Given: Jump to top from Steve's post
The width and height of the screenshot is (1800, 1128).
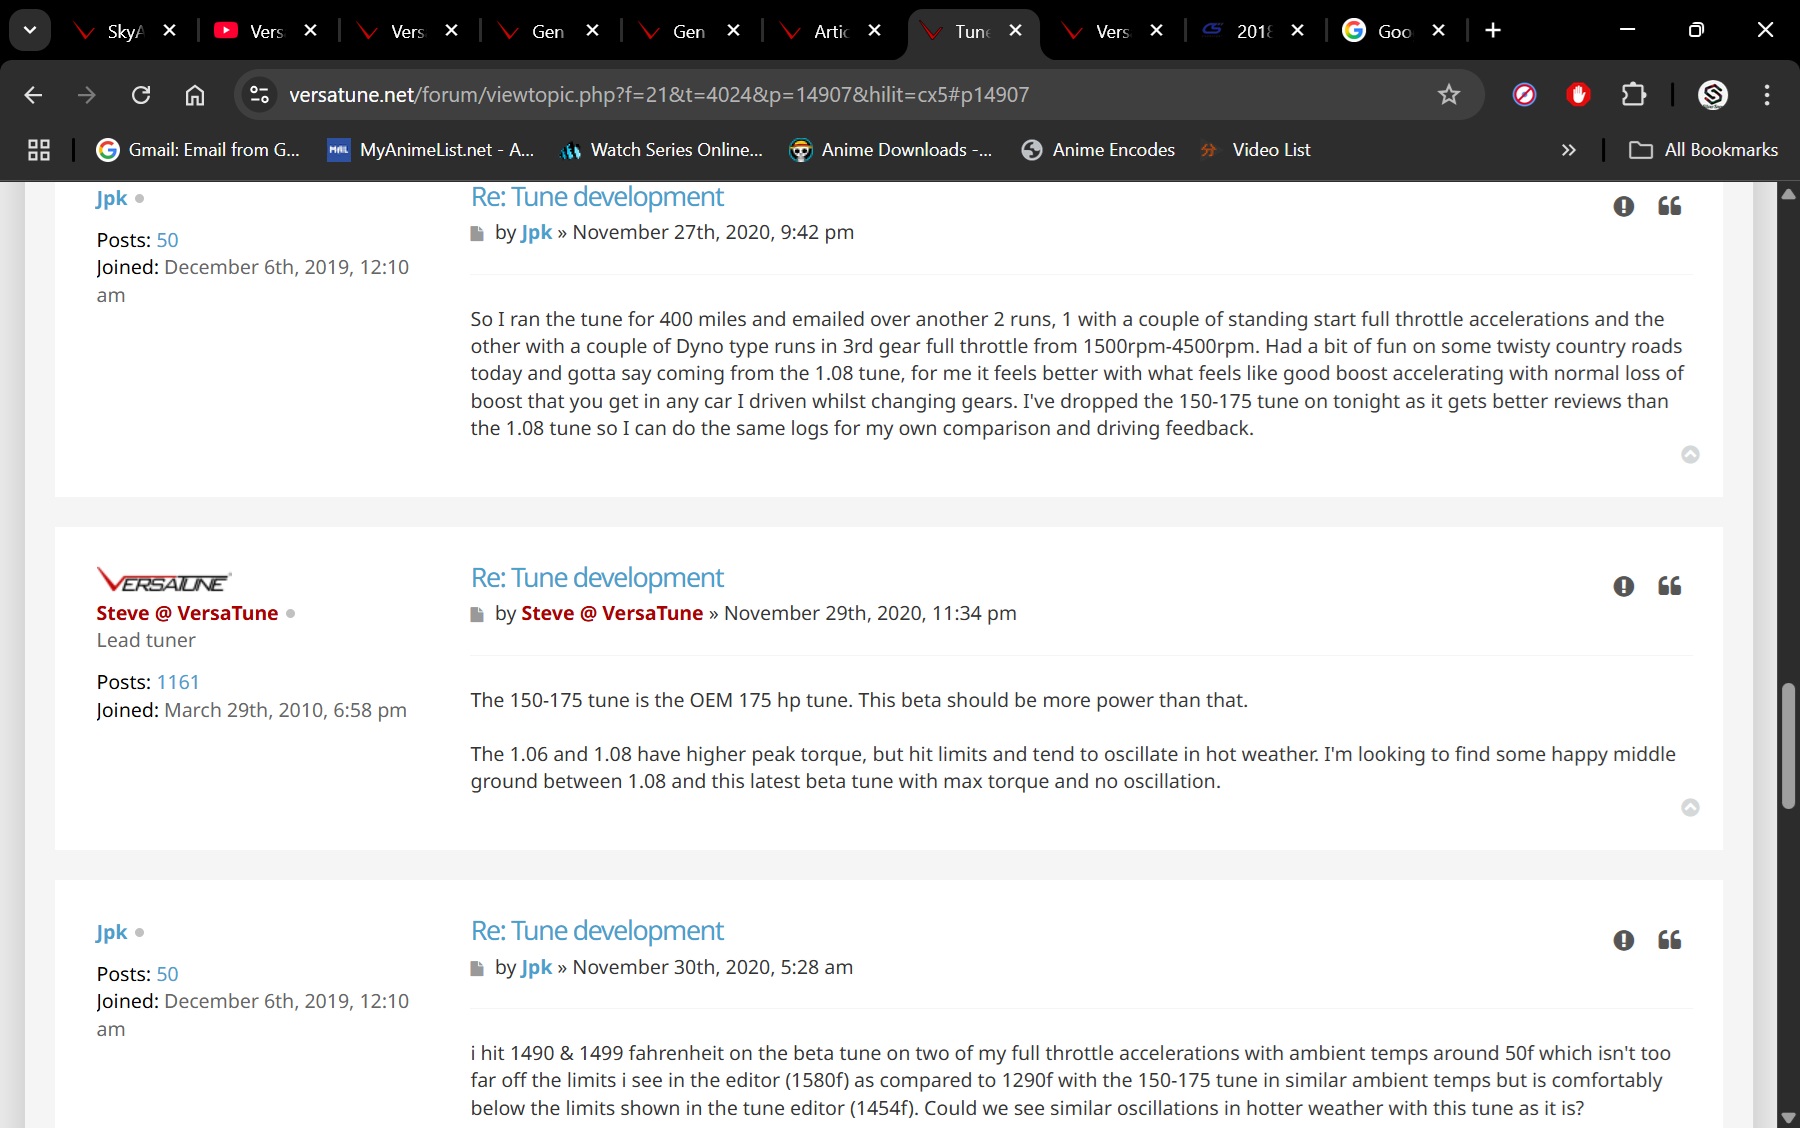Looking at the screenshot, I should coord(1690,807).
